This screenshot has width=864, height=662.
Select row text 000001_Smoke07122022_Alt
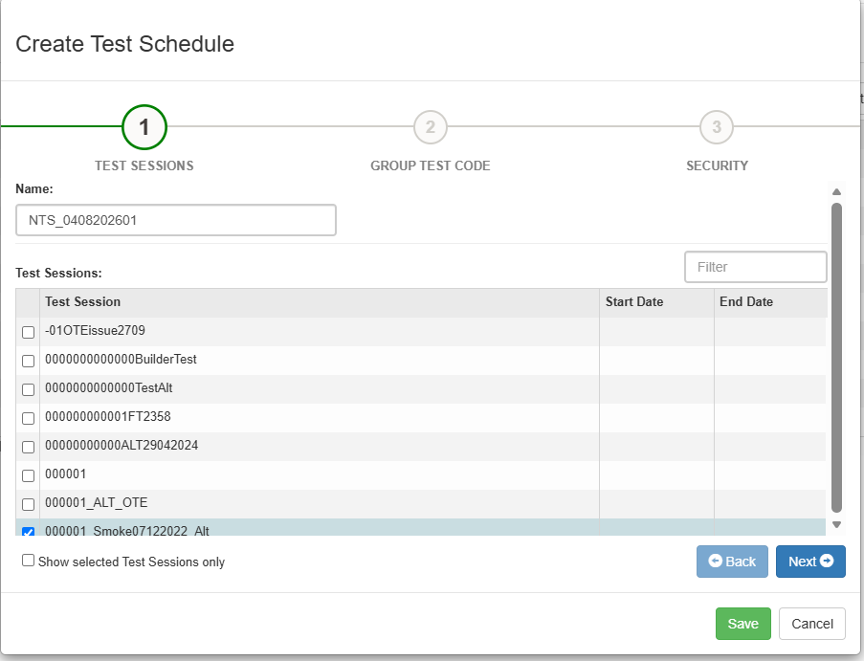[x=127, y=531]
